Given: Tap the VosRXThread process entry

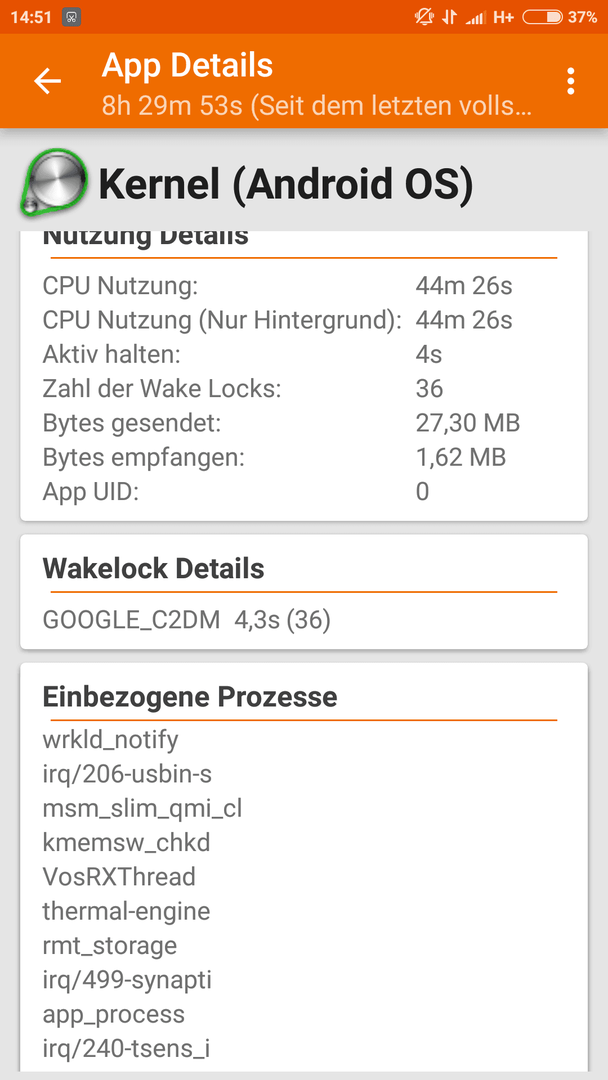Looking at the screenshot, I should pos(119,877).
